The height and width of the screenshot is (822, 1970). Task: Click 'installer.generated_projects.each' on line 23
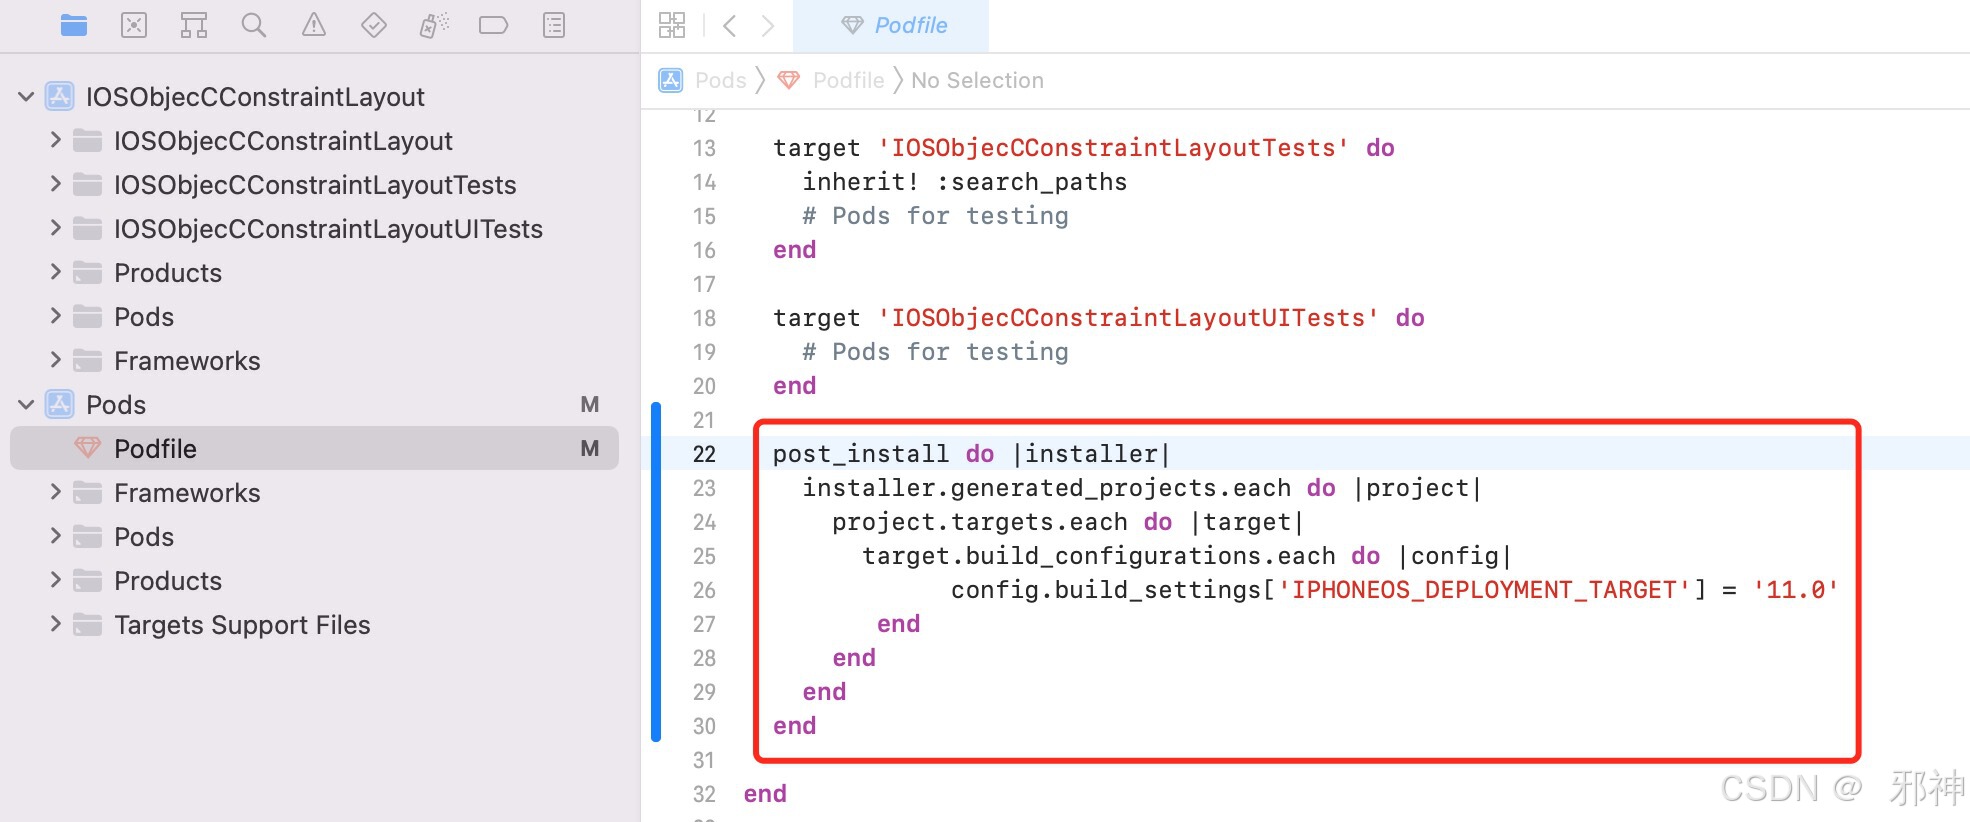click(1046, 488)
